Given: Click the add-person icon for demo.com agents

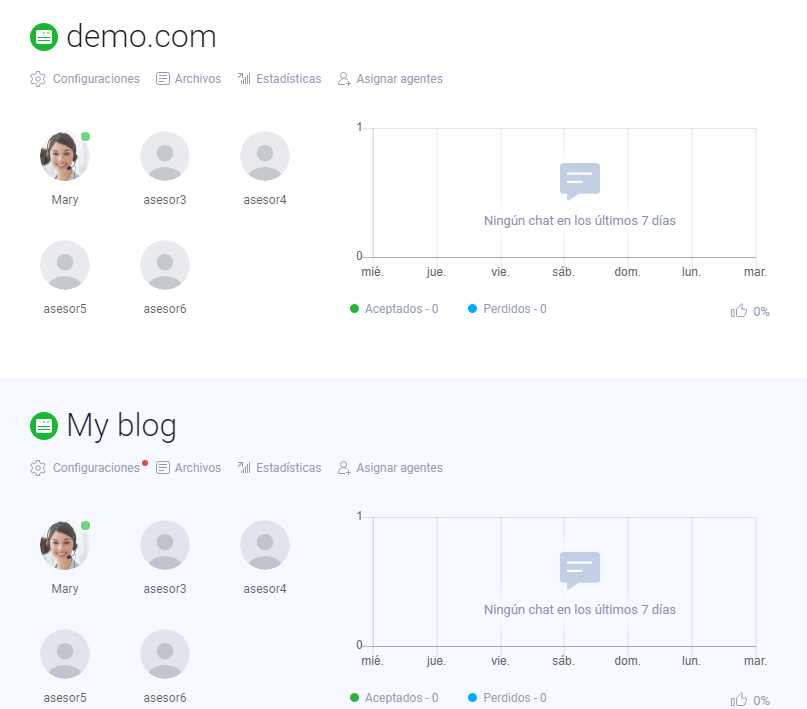Looking at the screenshot, I should pyautogui.click(x=344, y=79).
